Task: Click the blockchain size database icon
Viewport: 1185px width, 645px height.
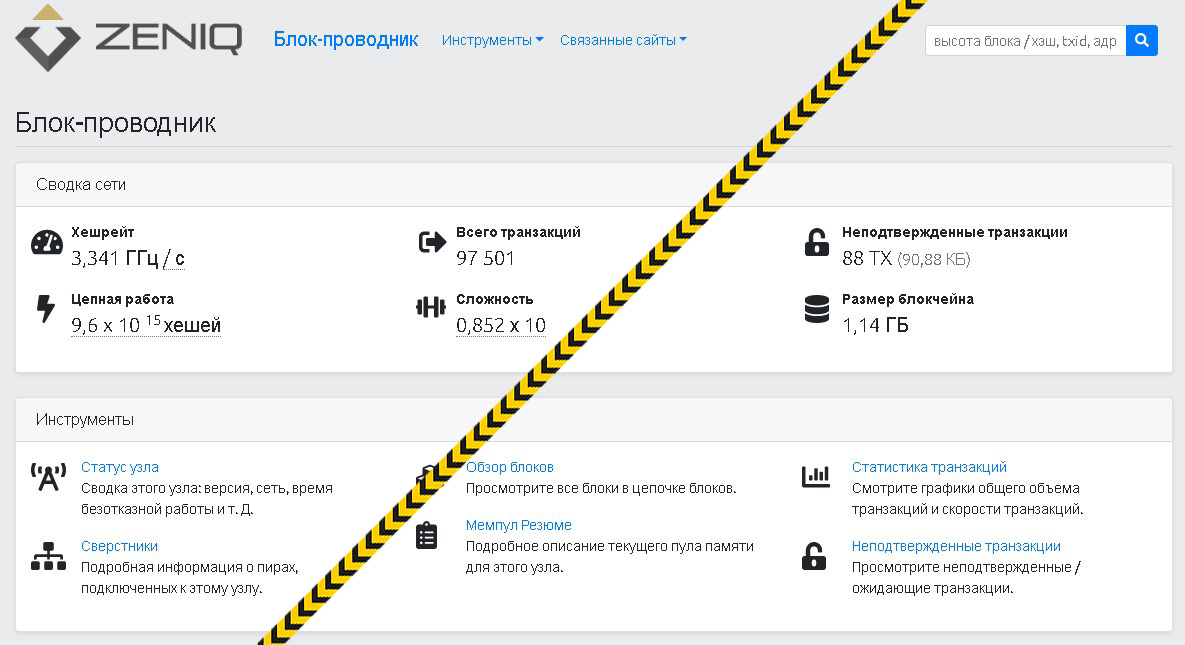Action: (x=817, y=309)
